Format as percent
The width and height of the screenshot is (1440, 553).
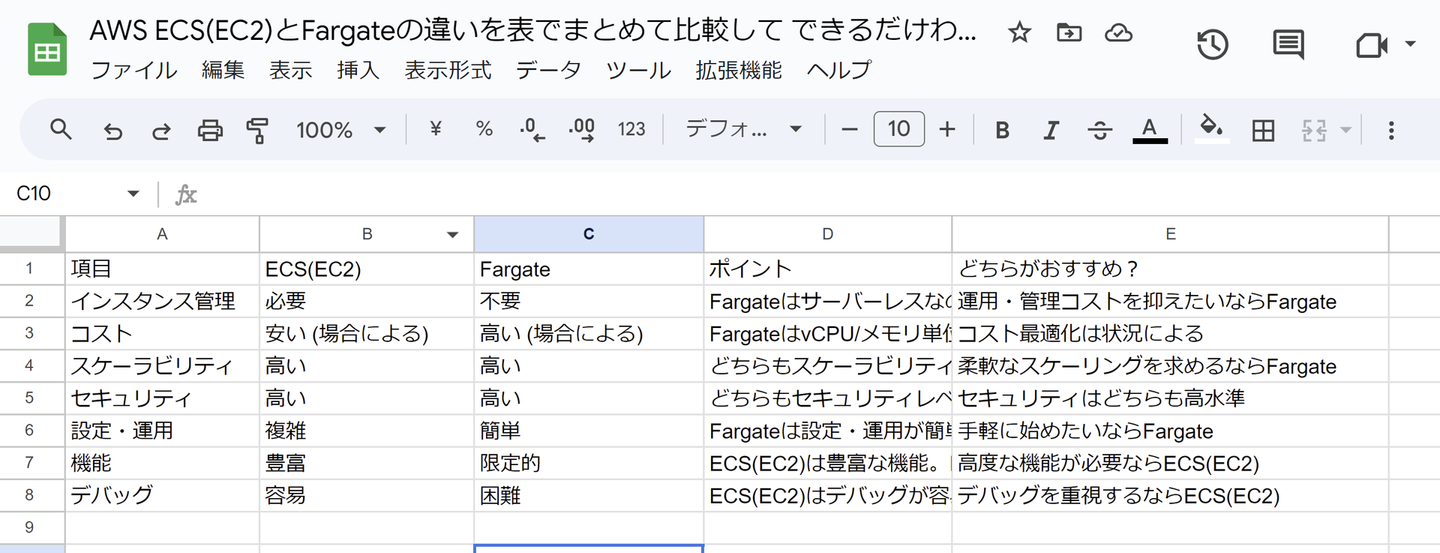coord(484,129)
